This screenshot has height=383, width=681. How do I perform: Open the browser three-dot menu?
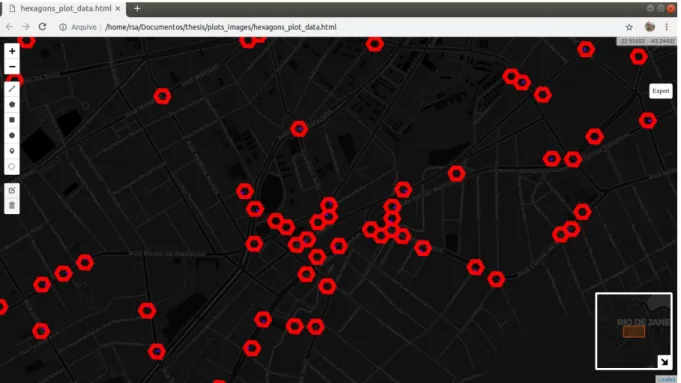click(667, 27)
